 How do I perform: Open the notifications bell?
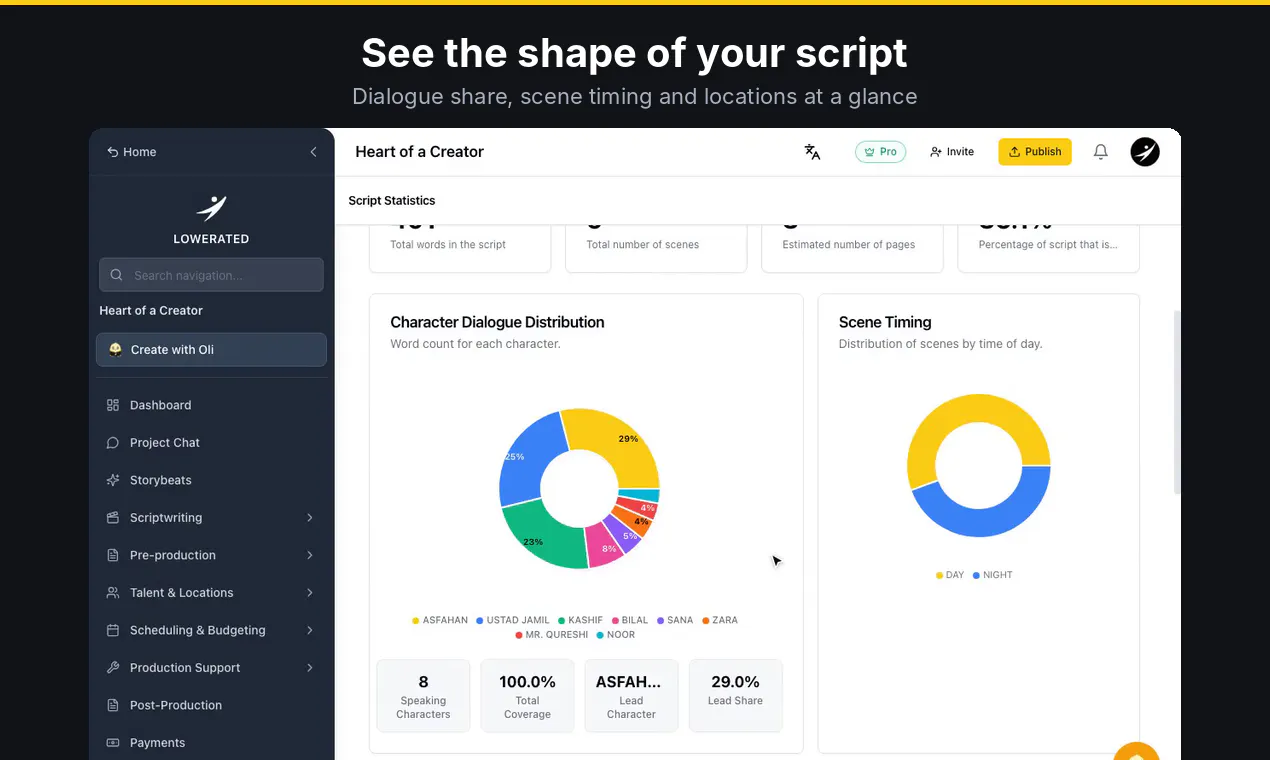(x=1100, y=152)
